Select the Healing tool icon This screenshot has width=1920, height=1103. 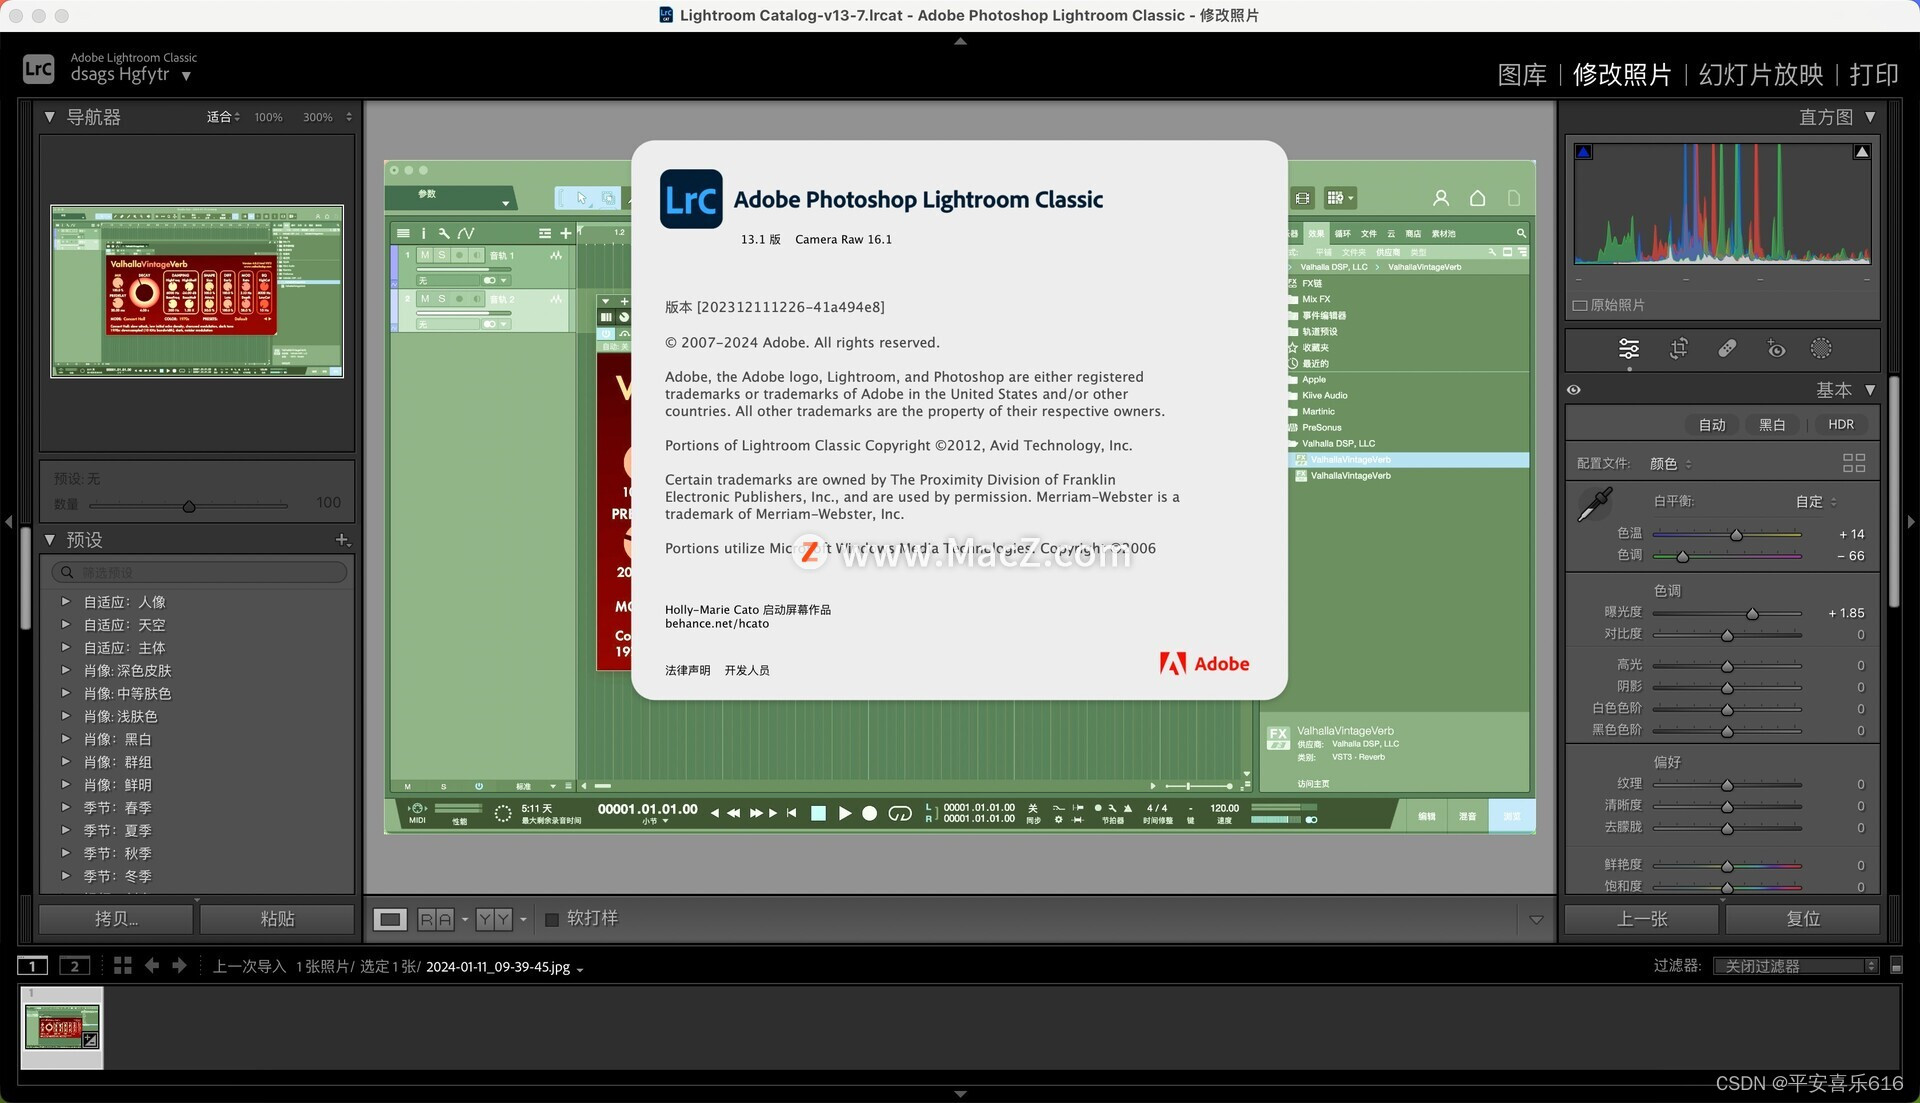click(1727, 348)
